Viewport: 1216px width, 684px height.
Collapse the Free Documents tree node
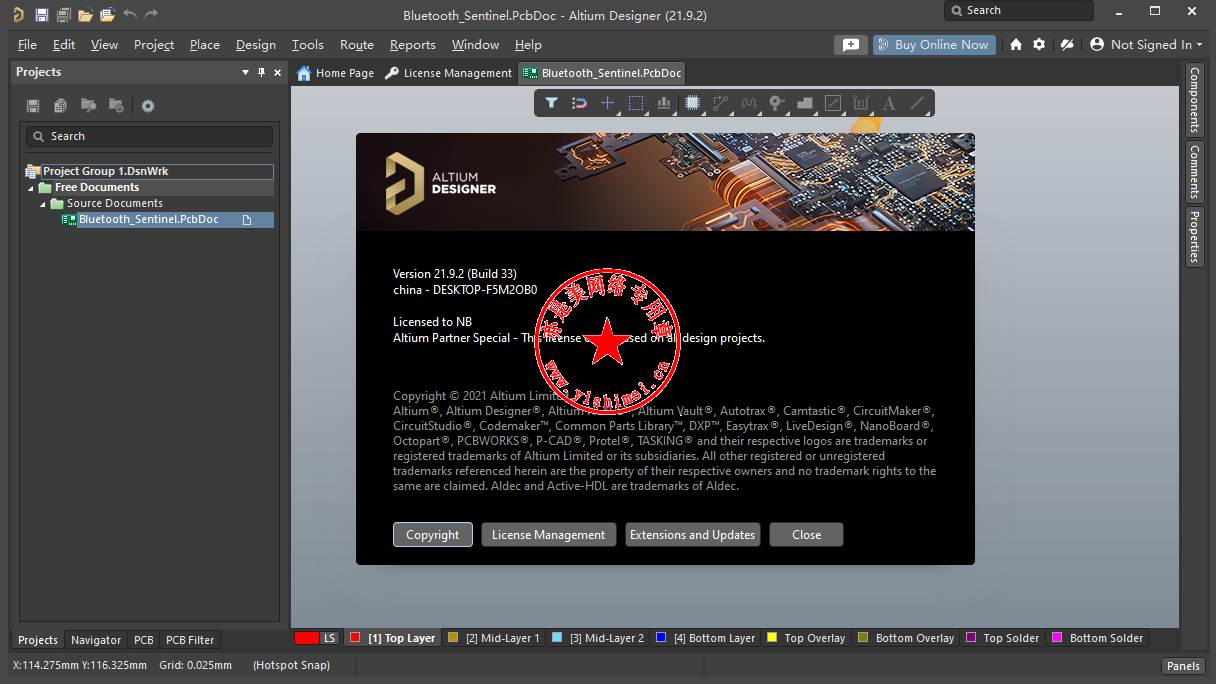pos(31,188)
